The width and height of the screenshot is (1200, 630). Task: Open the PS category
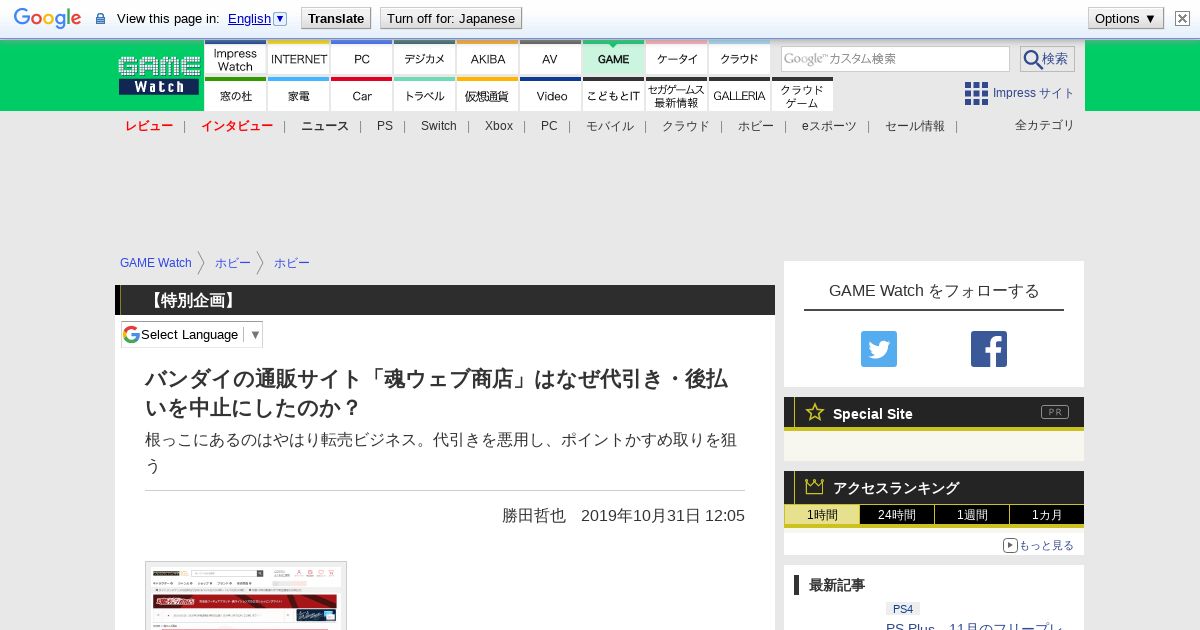pyautogui.click(x=385, y=126)
